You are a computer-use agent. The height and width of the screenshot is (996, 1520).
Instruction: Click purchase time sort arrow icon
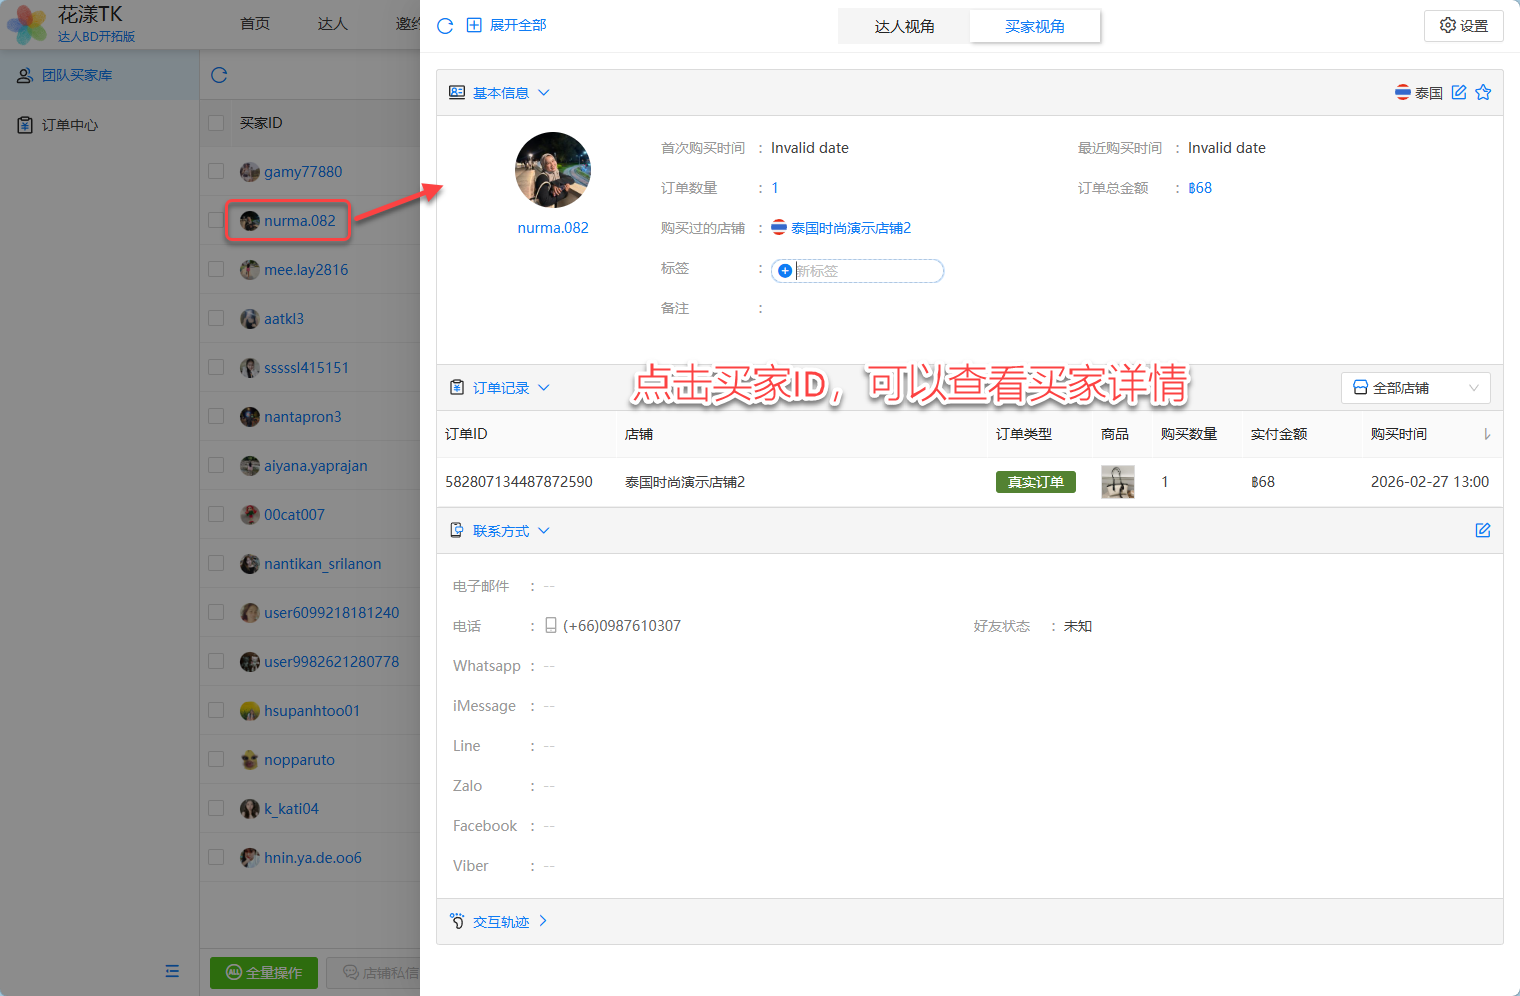(1487, 434)
